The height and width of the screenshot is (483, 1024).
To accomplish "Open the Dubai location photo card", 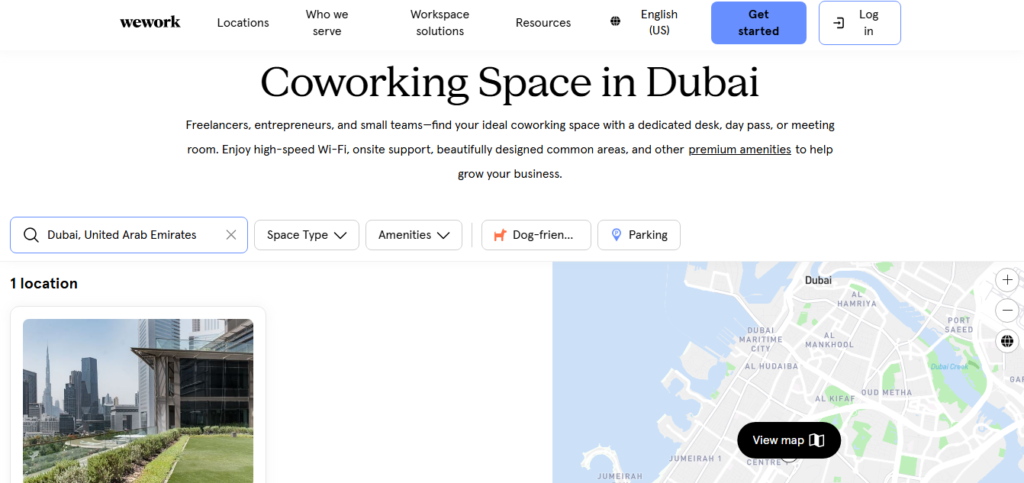I will pos(138,401).
